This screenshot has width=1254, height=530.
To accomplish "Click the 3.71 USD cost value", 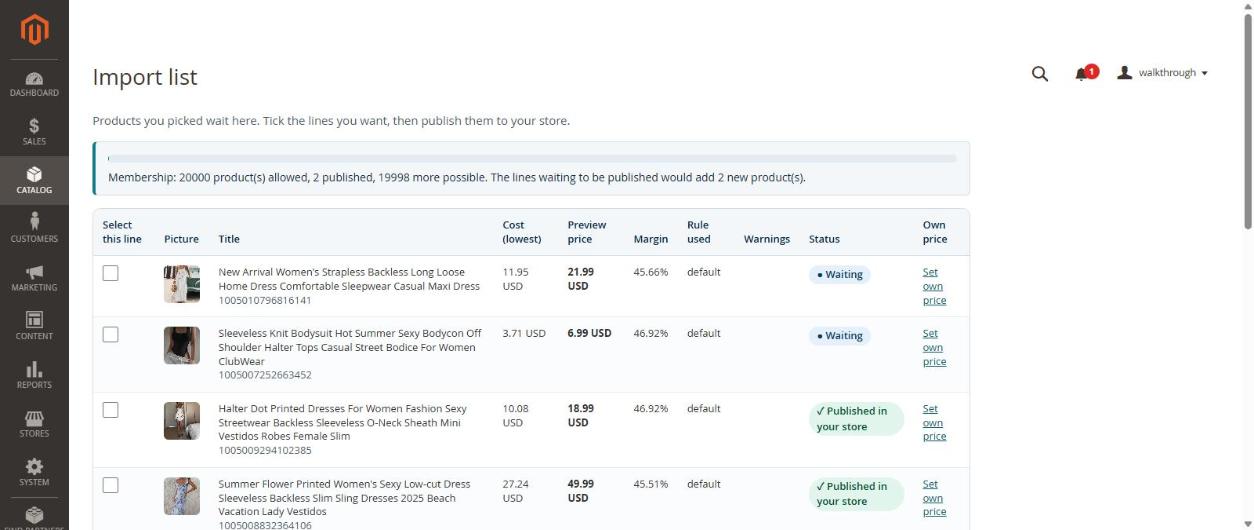I will (x=524, y=333).
